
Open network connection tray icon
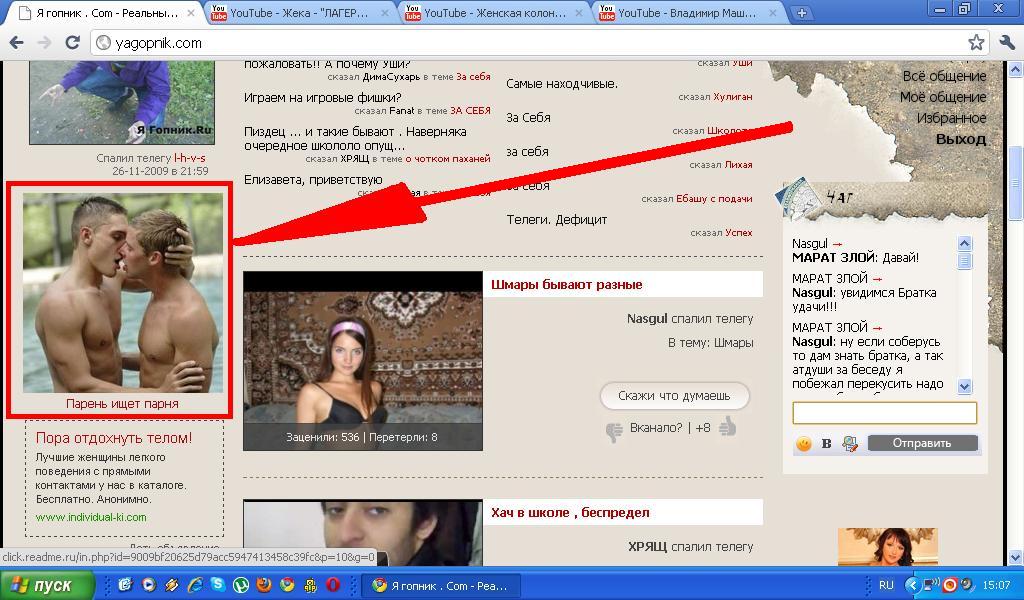(931, 585)
